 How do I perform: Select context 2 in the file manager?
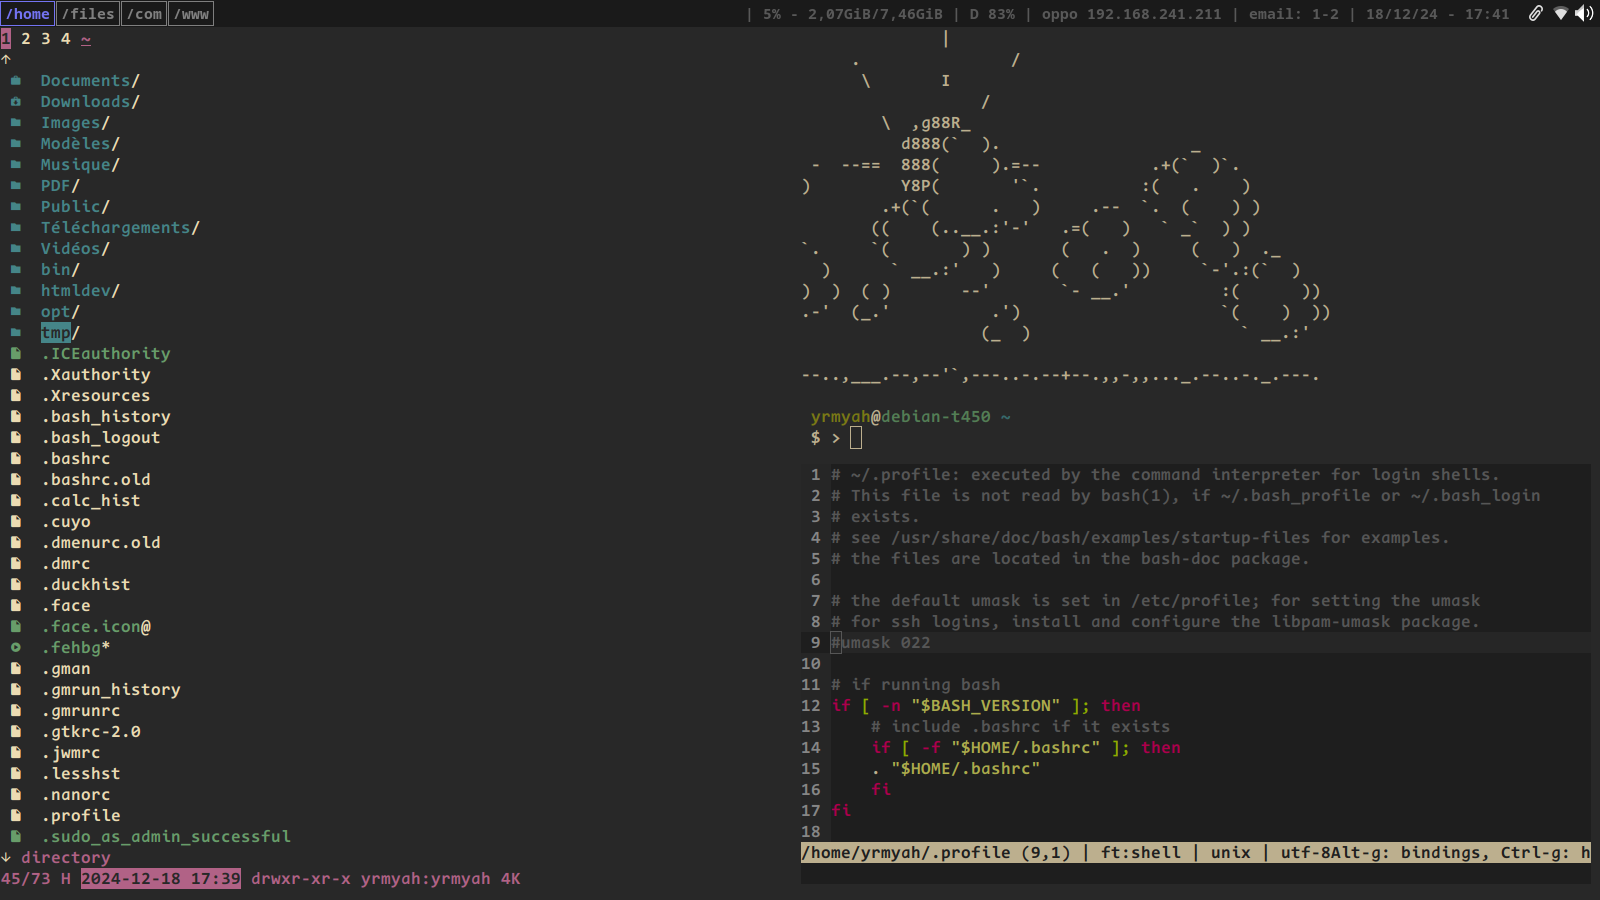(x=26, y=39)
